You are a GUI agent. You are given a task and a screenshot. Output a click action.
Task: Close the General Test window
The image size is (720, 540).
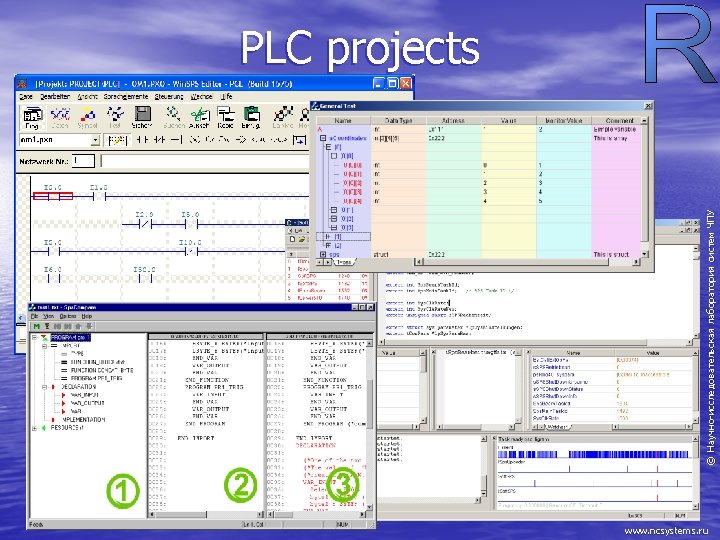tap(648, 106)
